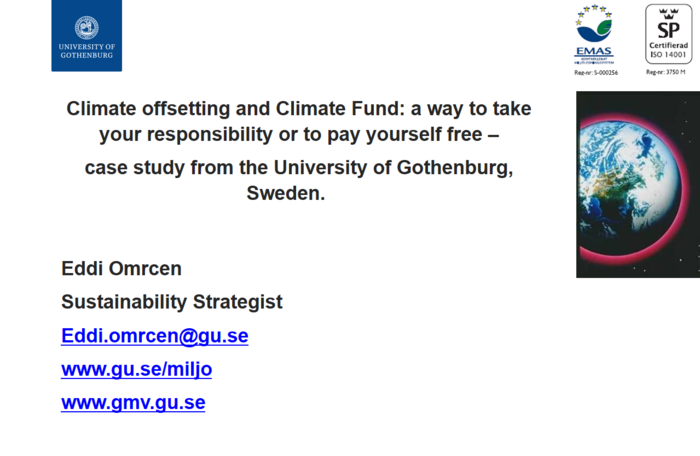Click the Earth globe image
Image resolution: width=700 pixels, height=456 pixels.
[x=638, y=184]
